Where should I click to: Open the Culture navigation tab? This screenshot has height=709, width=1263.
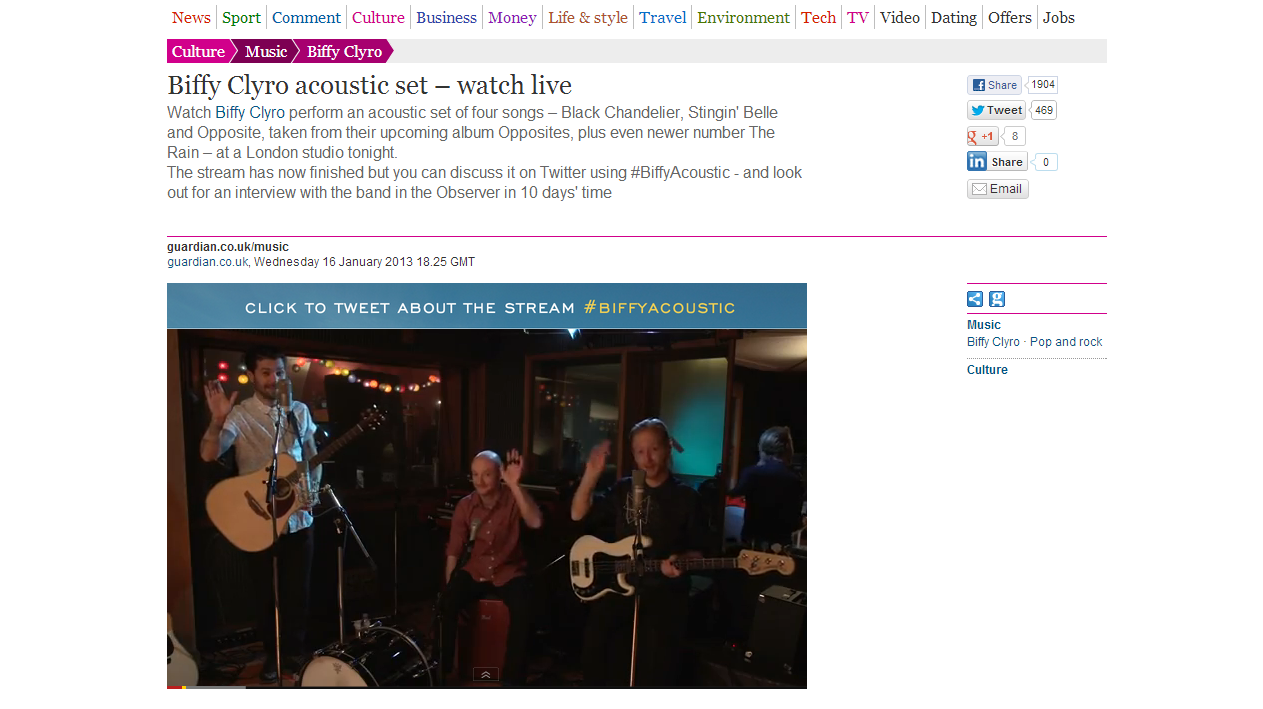378,17
